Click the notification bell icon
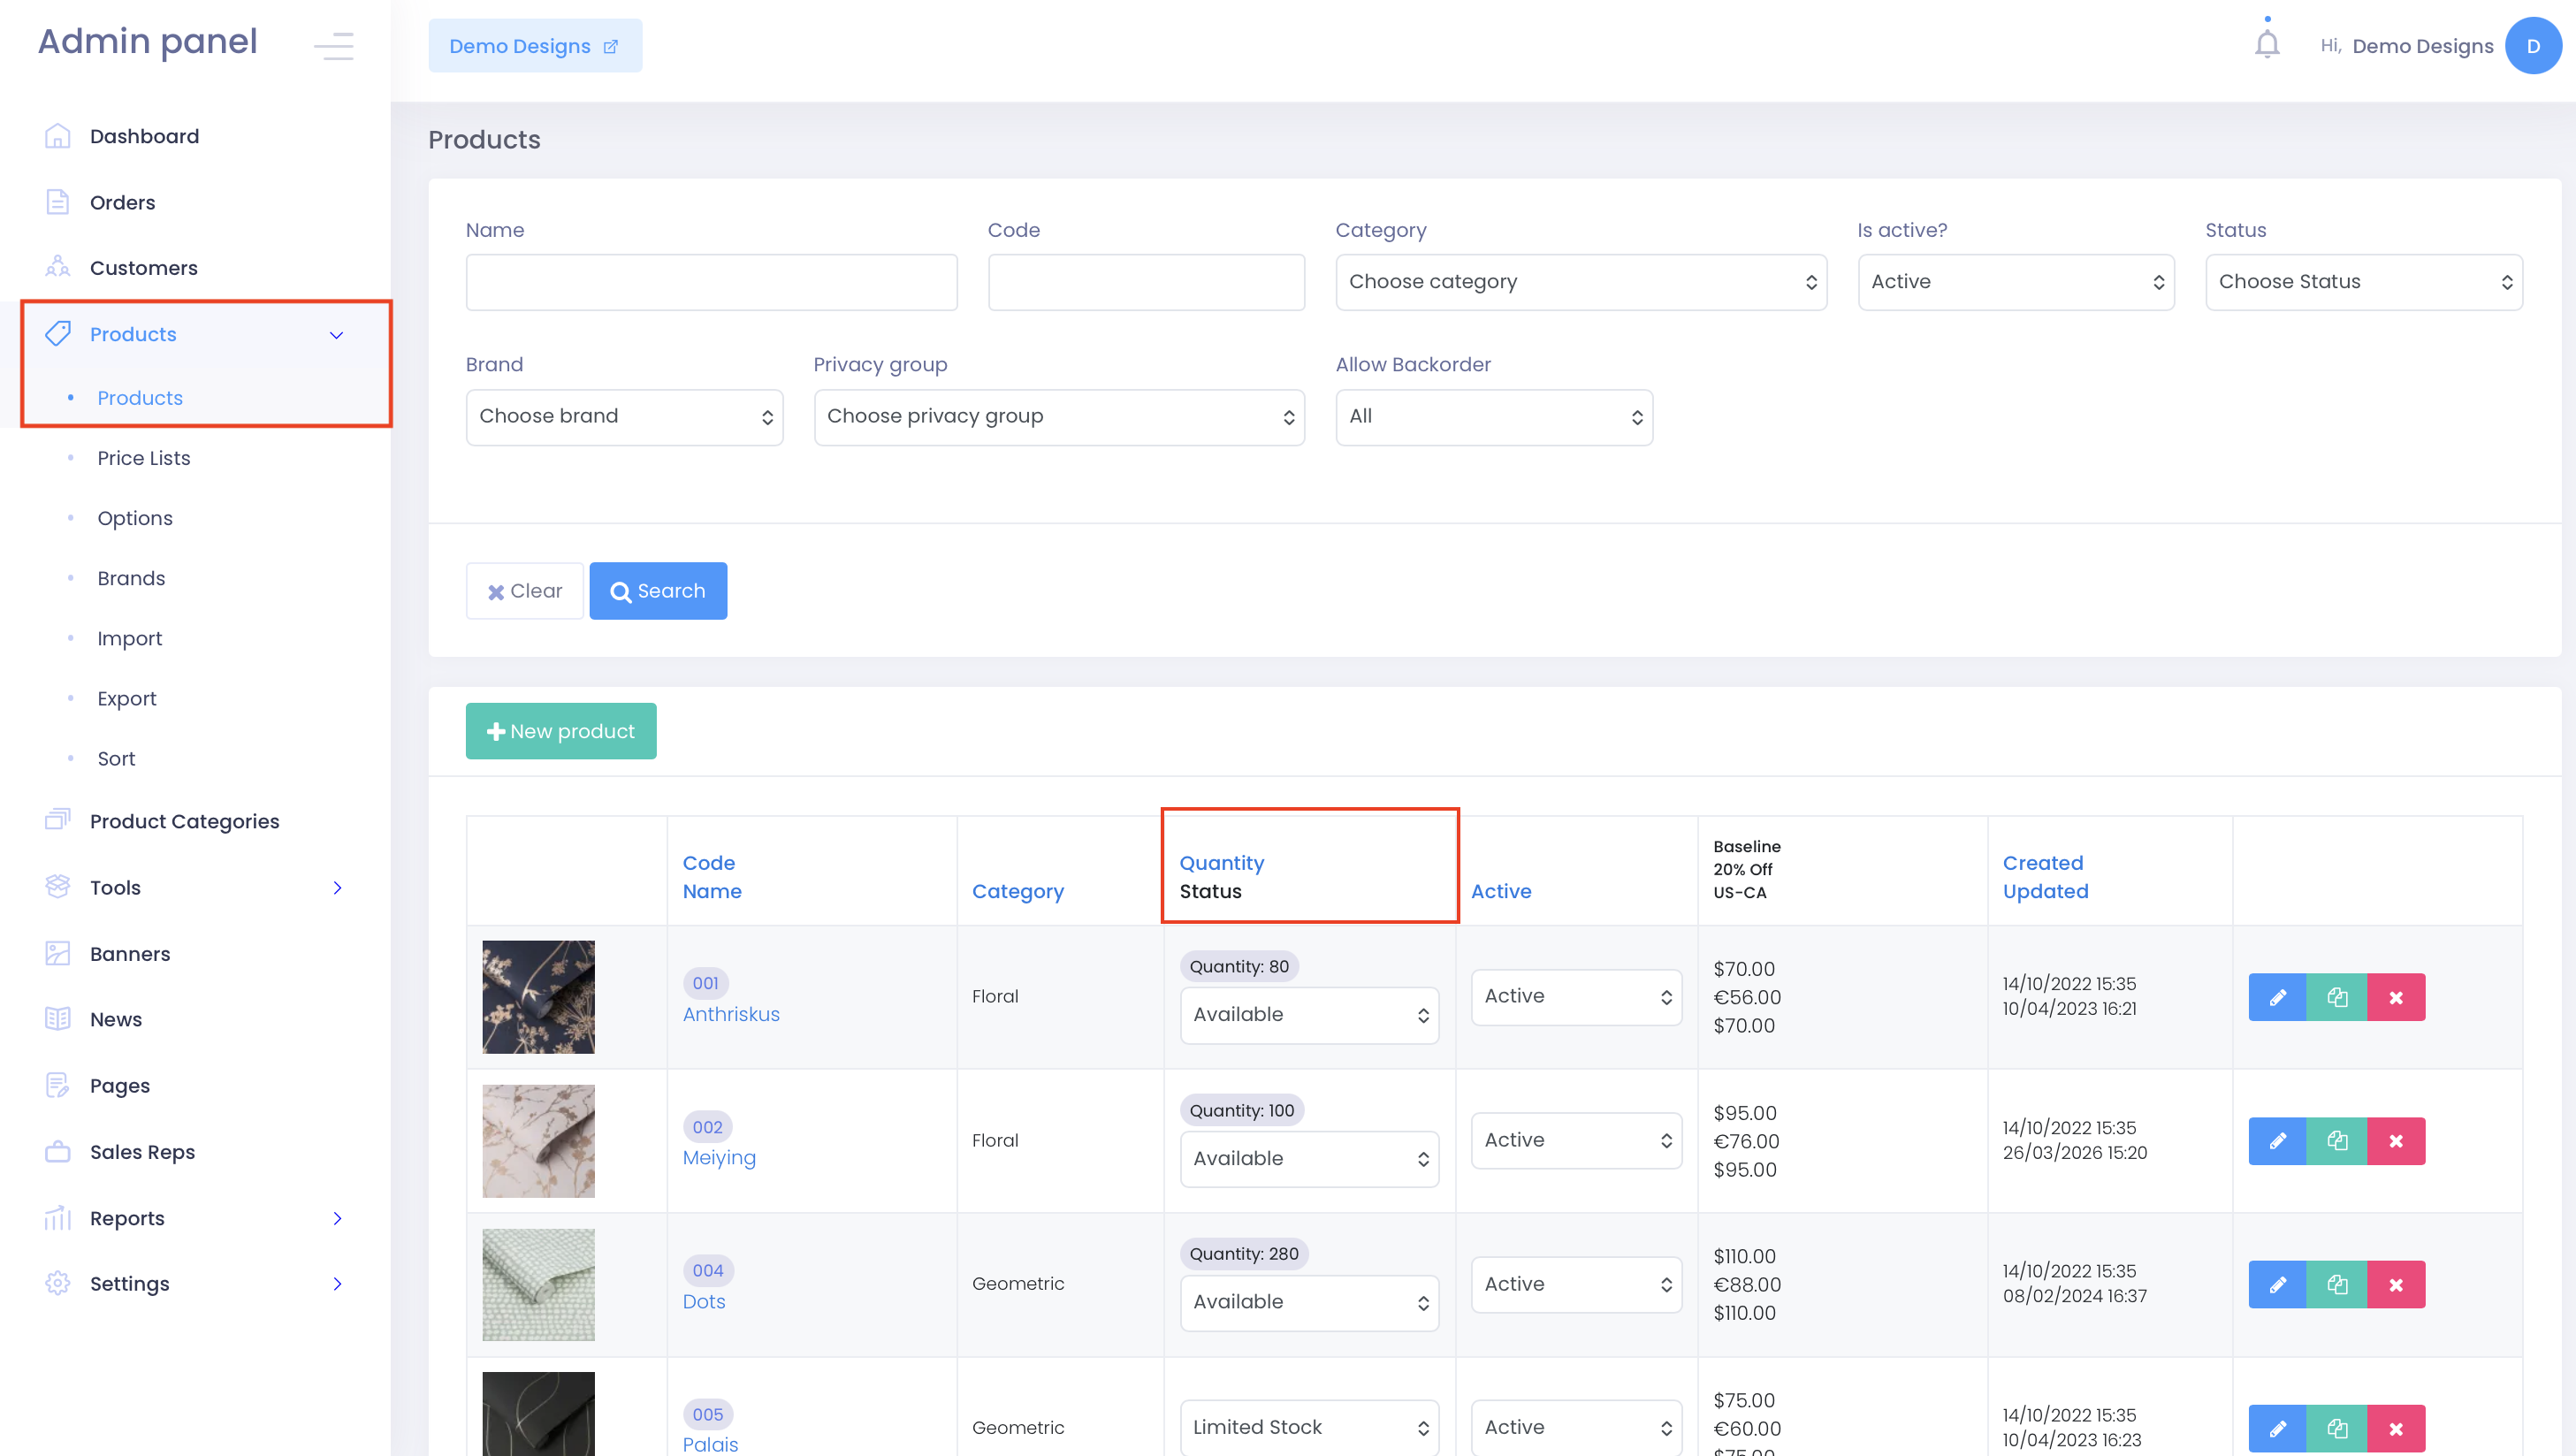This screenshot has width=2576, height=1456. [2267, 45]
